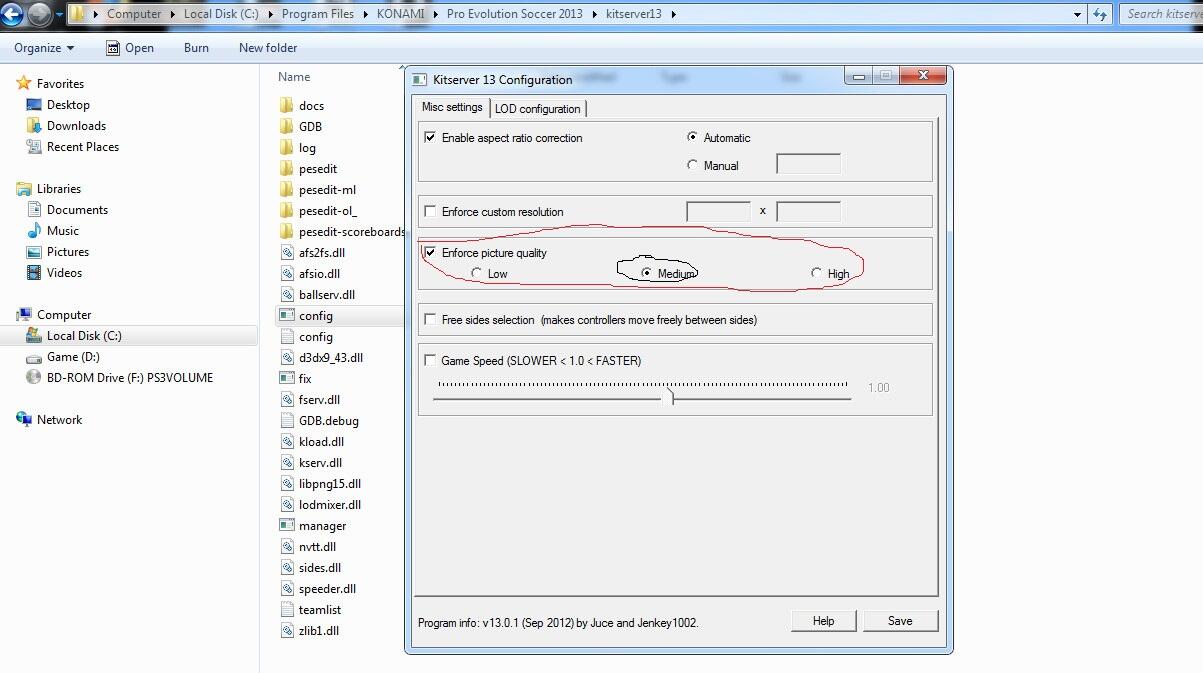The width and height of the screenshot is (1203, 673).
Task: Toggle Enable aspect ratio correction checkbox
Action: 430,137
